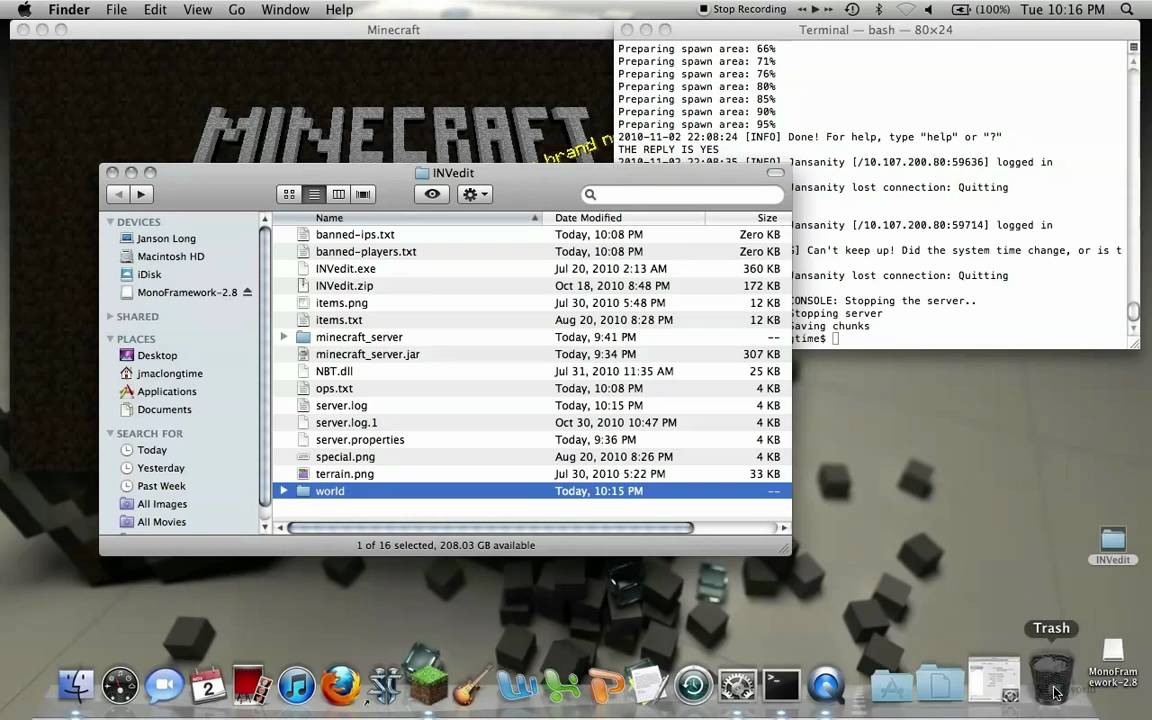Eject MonoFramework-2.8 in Finder sidebar
Screen dimensions: 1152x720
point(248,292)
